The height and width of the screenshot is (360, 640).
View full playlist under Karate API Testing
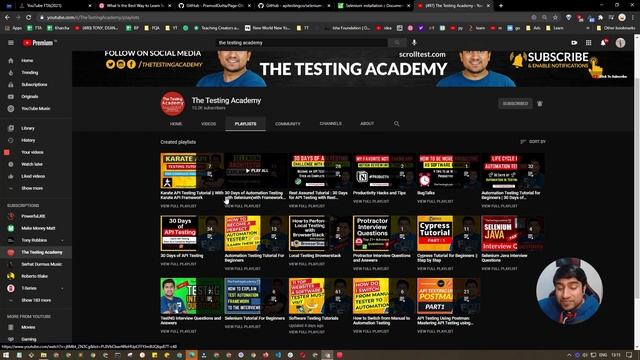pyautogui.click(x=178, y=206)
